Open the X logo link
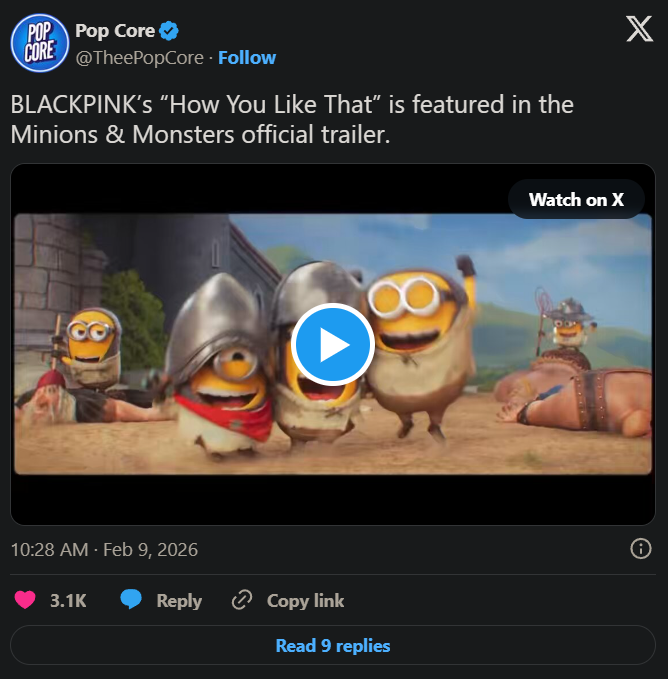Screen dimensions: 668x679 coord(639,30)
